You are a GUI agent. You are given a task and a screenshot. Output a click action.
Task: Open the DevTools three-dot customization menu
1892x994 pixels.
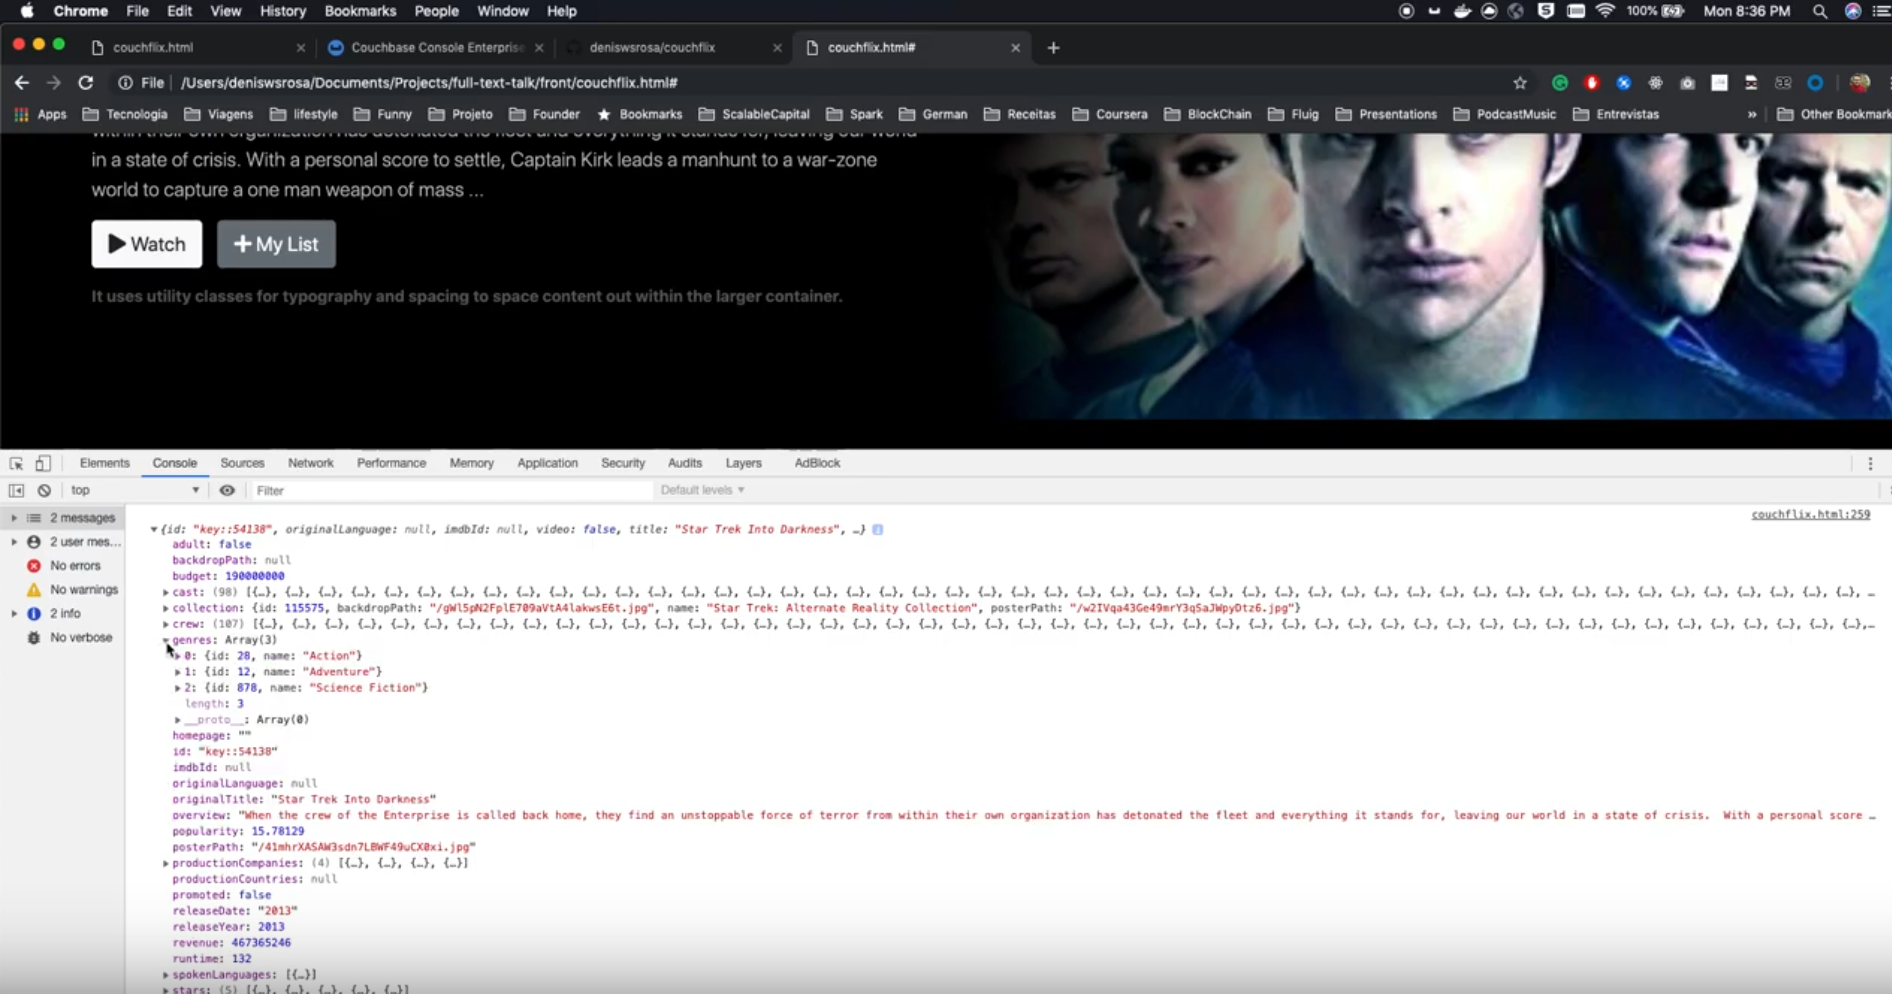[x=1873, y=463]
